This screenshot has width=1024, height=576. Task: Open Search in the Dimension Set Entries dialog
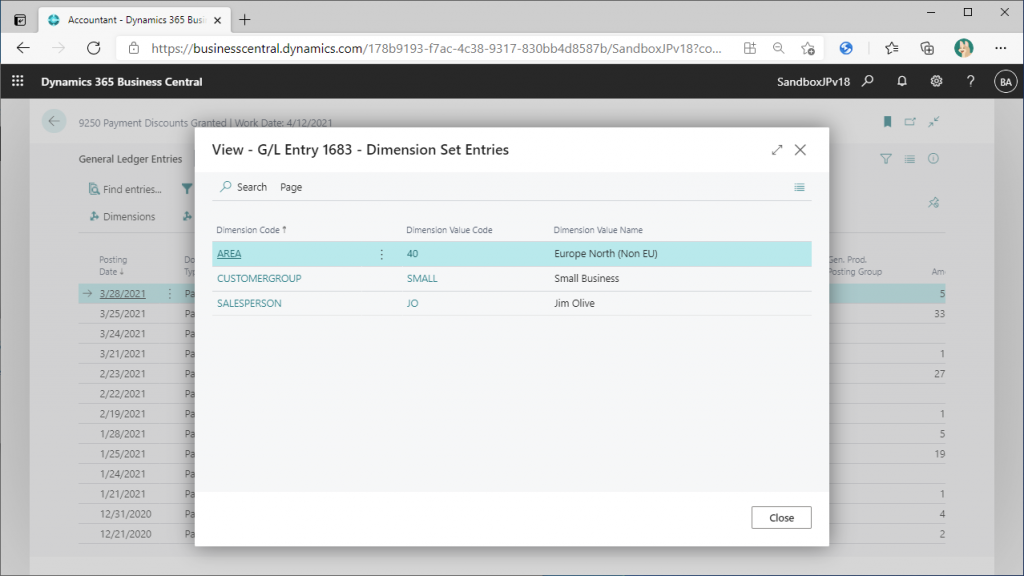click(243, 187)
